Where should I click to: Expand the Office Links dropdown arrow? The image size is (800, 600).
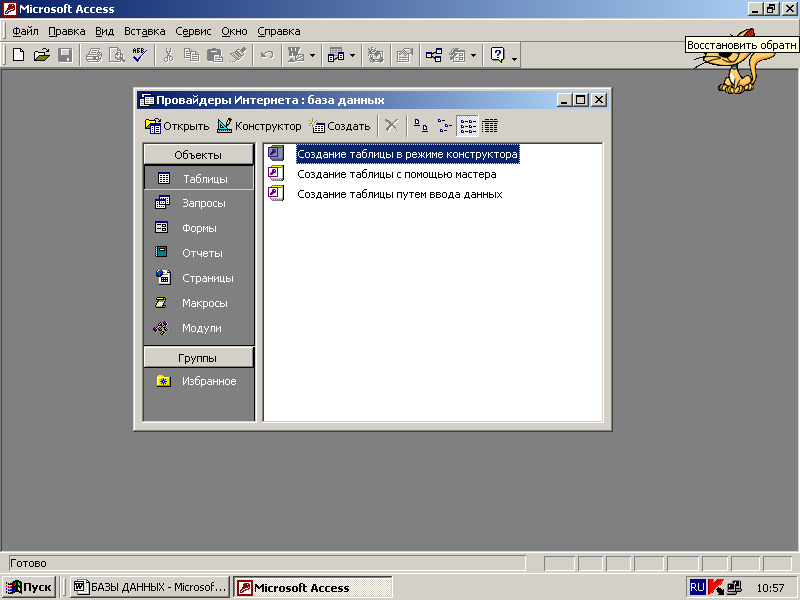[312, 55]
